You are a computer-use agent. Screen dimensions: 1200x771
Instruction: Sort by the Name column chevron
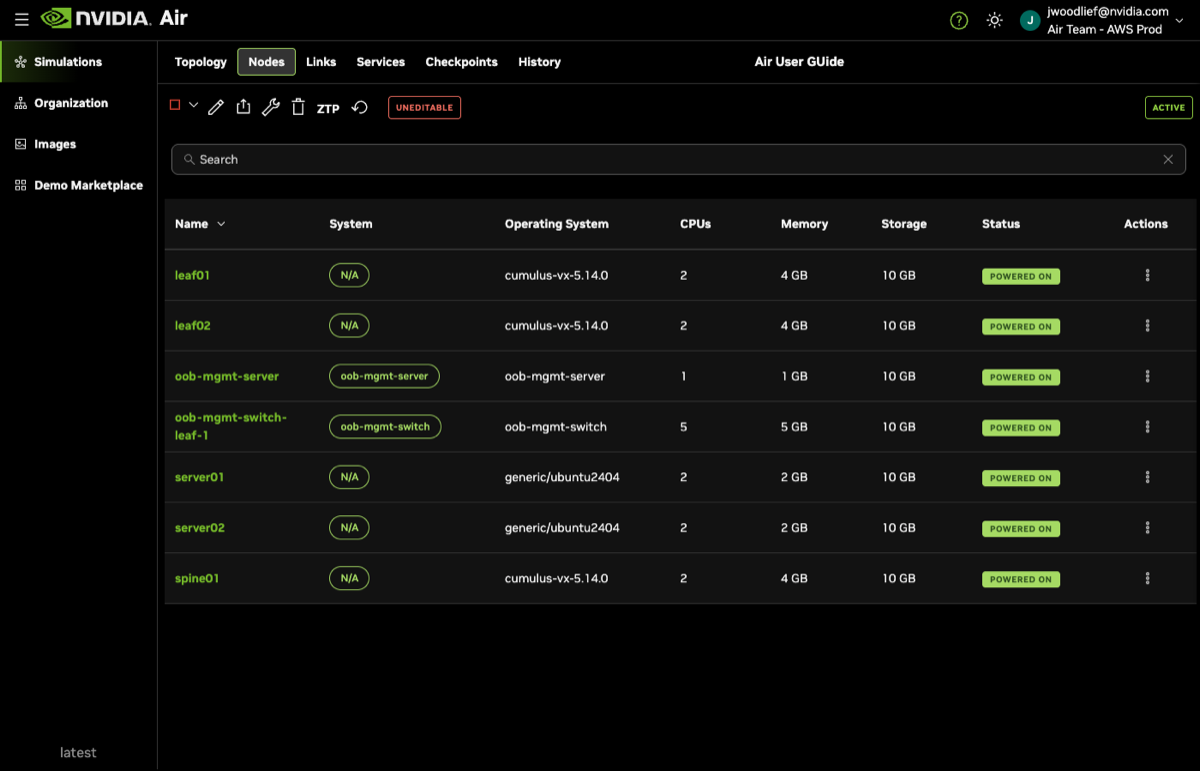point(221,224)
